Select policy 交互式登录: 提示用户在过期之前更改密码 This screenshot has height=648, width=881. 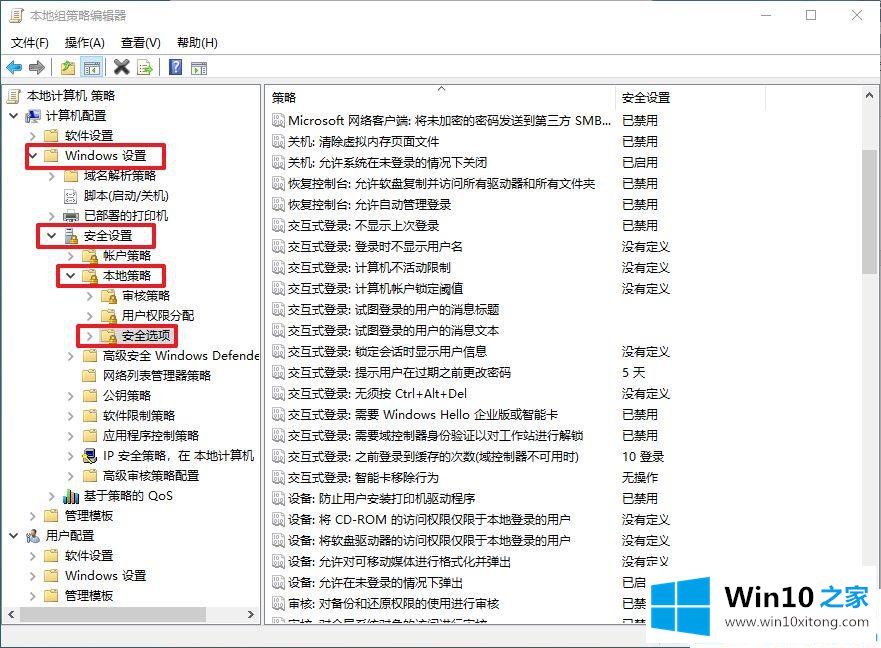click(x=399, y=373)
